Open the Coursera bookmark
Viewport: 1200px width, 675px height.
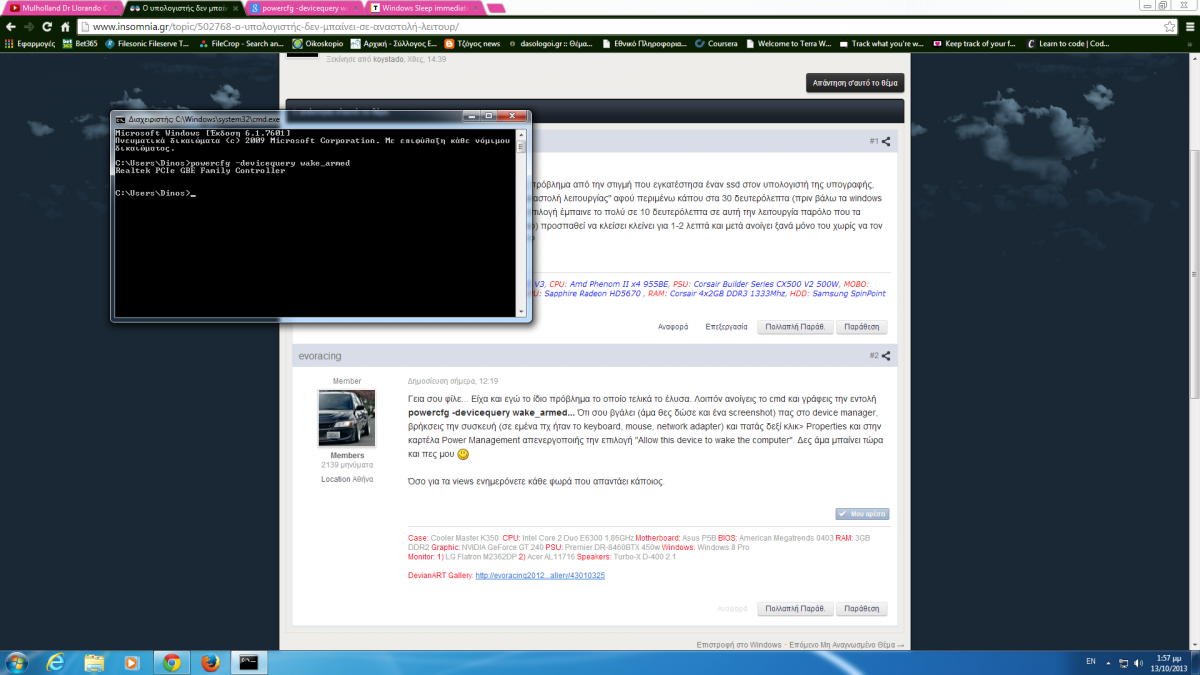714,44
